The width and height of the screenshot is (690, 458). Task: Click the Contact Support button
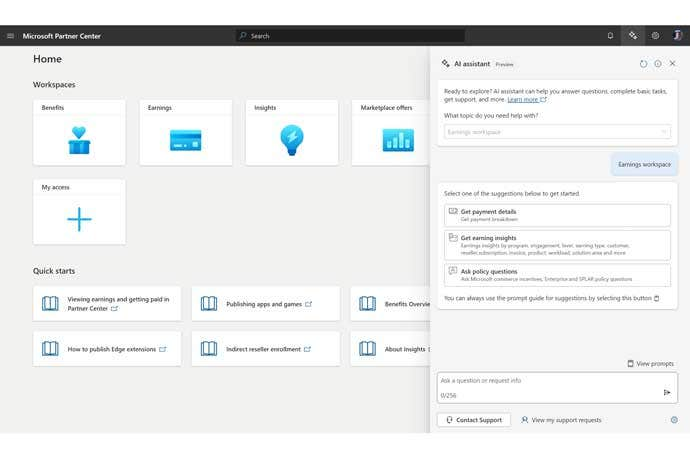[474, 420]
